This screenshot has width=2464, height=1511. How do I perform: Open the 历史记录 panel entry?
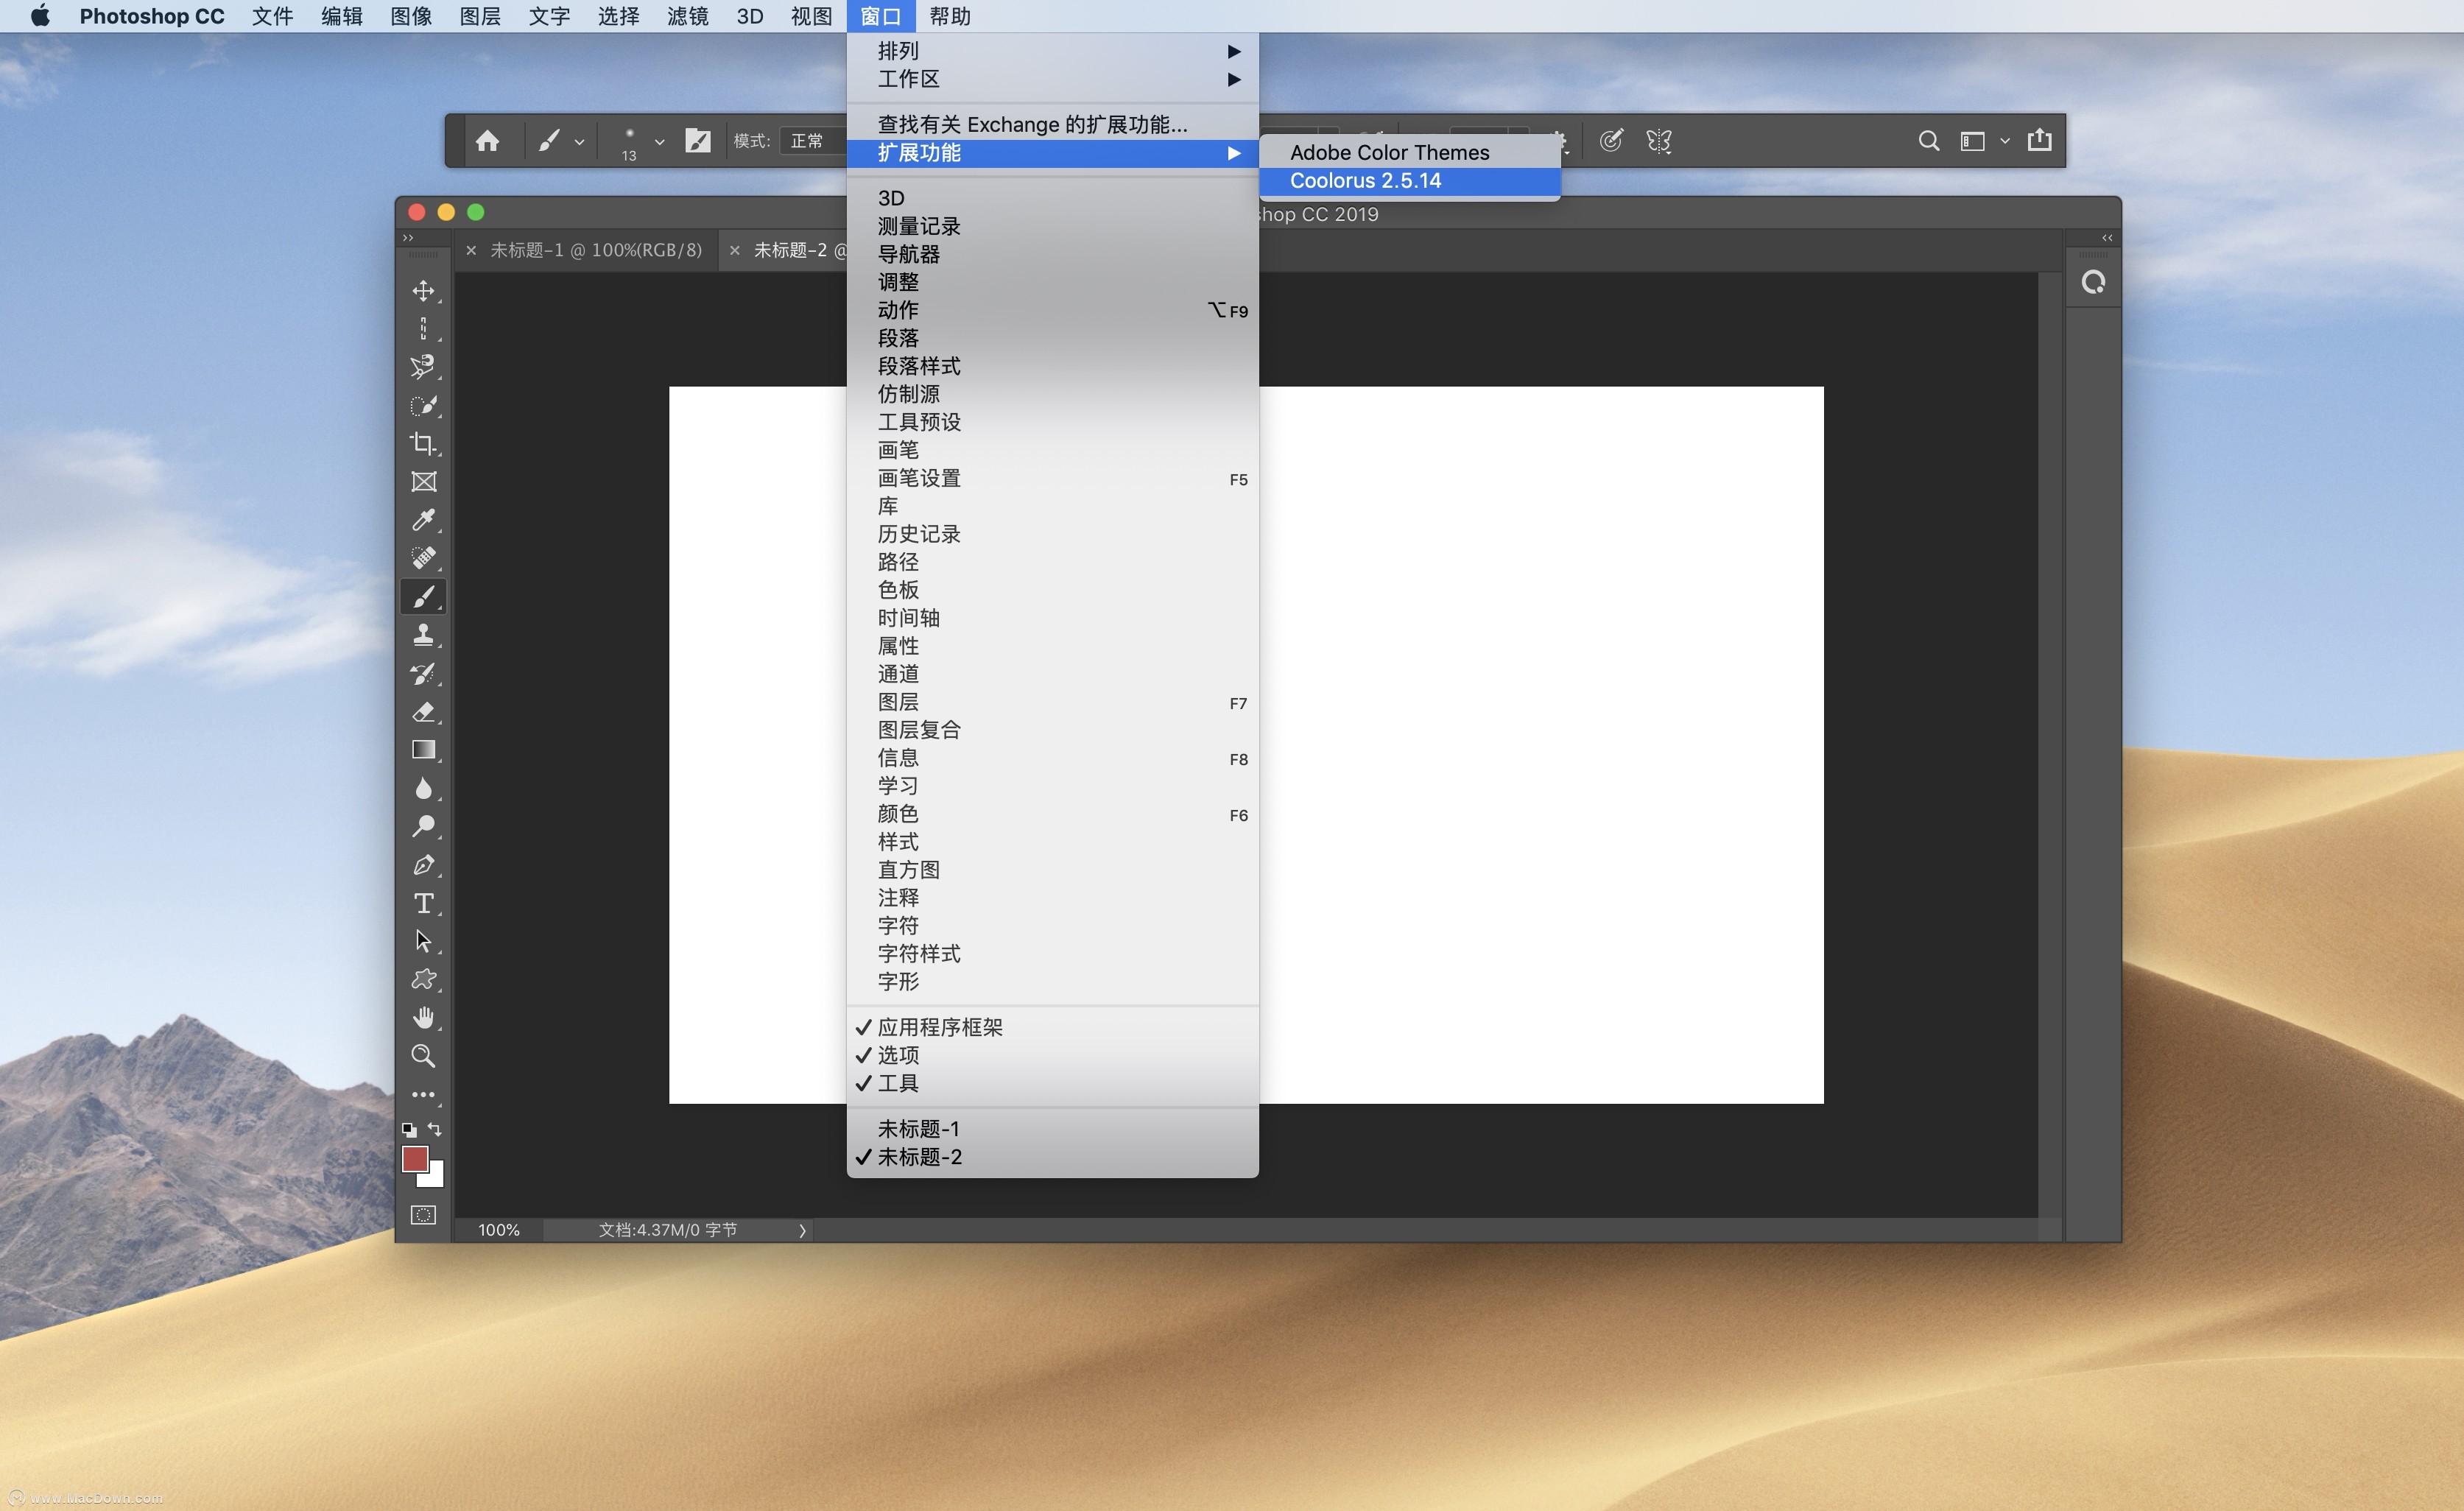[1052, 535]
